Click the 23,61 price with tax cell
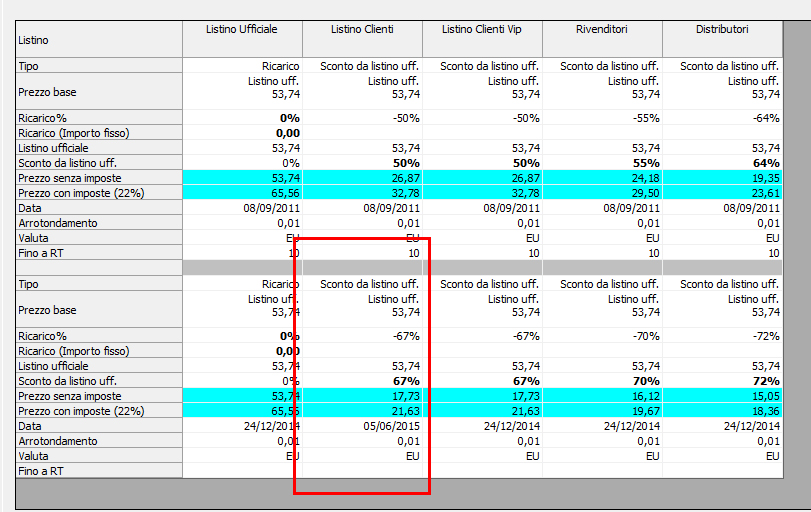Screen dimensions: 811x512 coord(722,193)
